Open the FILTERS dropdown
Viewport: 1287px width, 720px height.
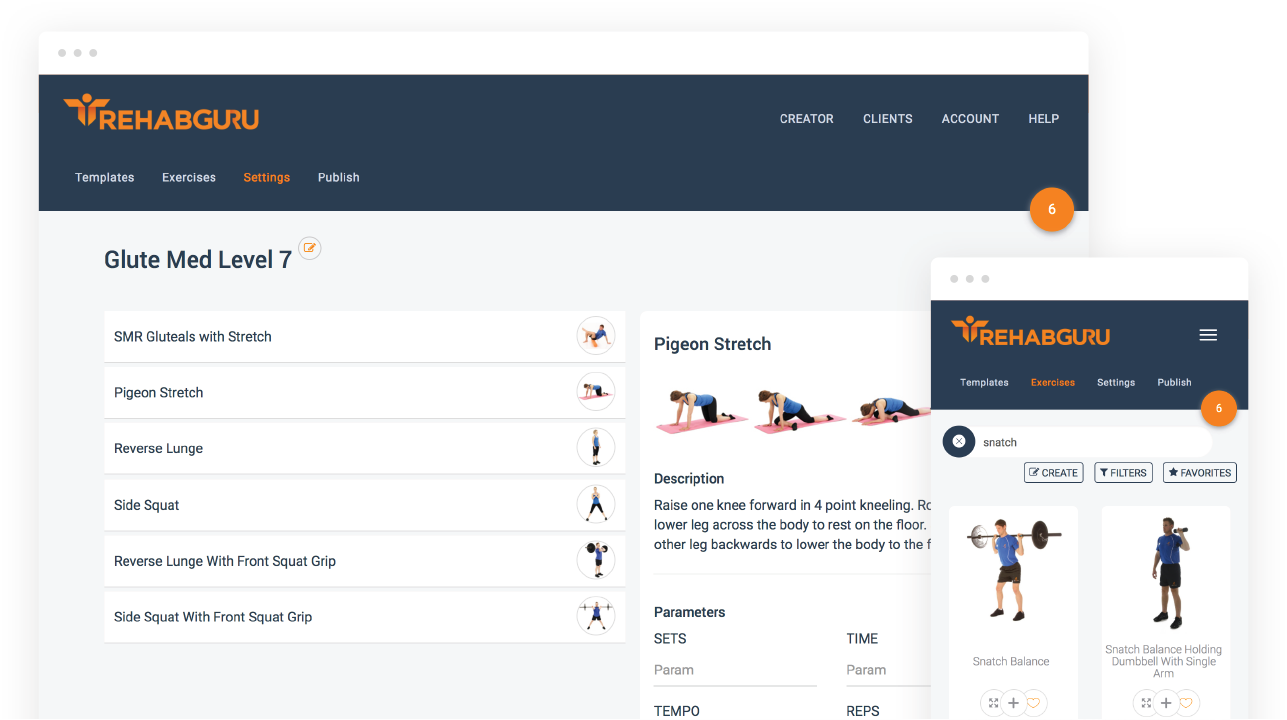pos(1123,472)
